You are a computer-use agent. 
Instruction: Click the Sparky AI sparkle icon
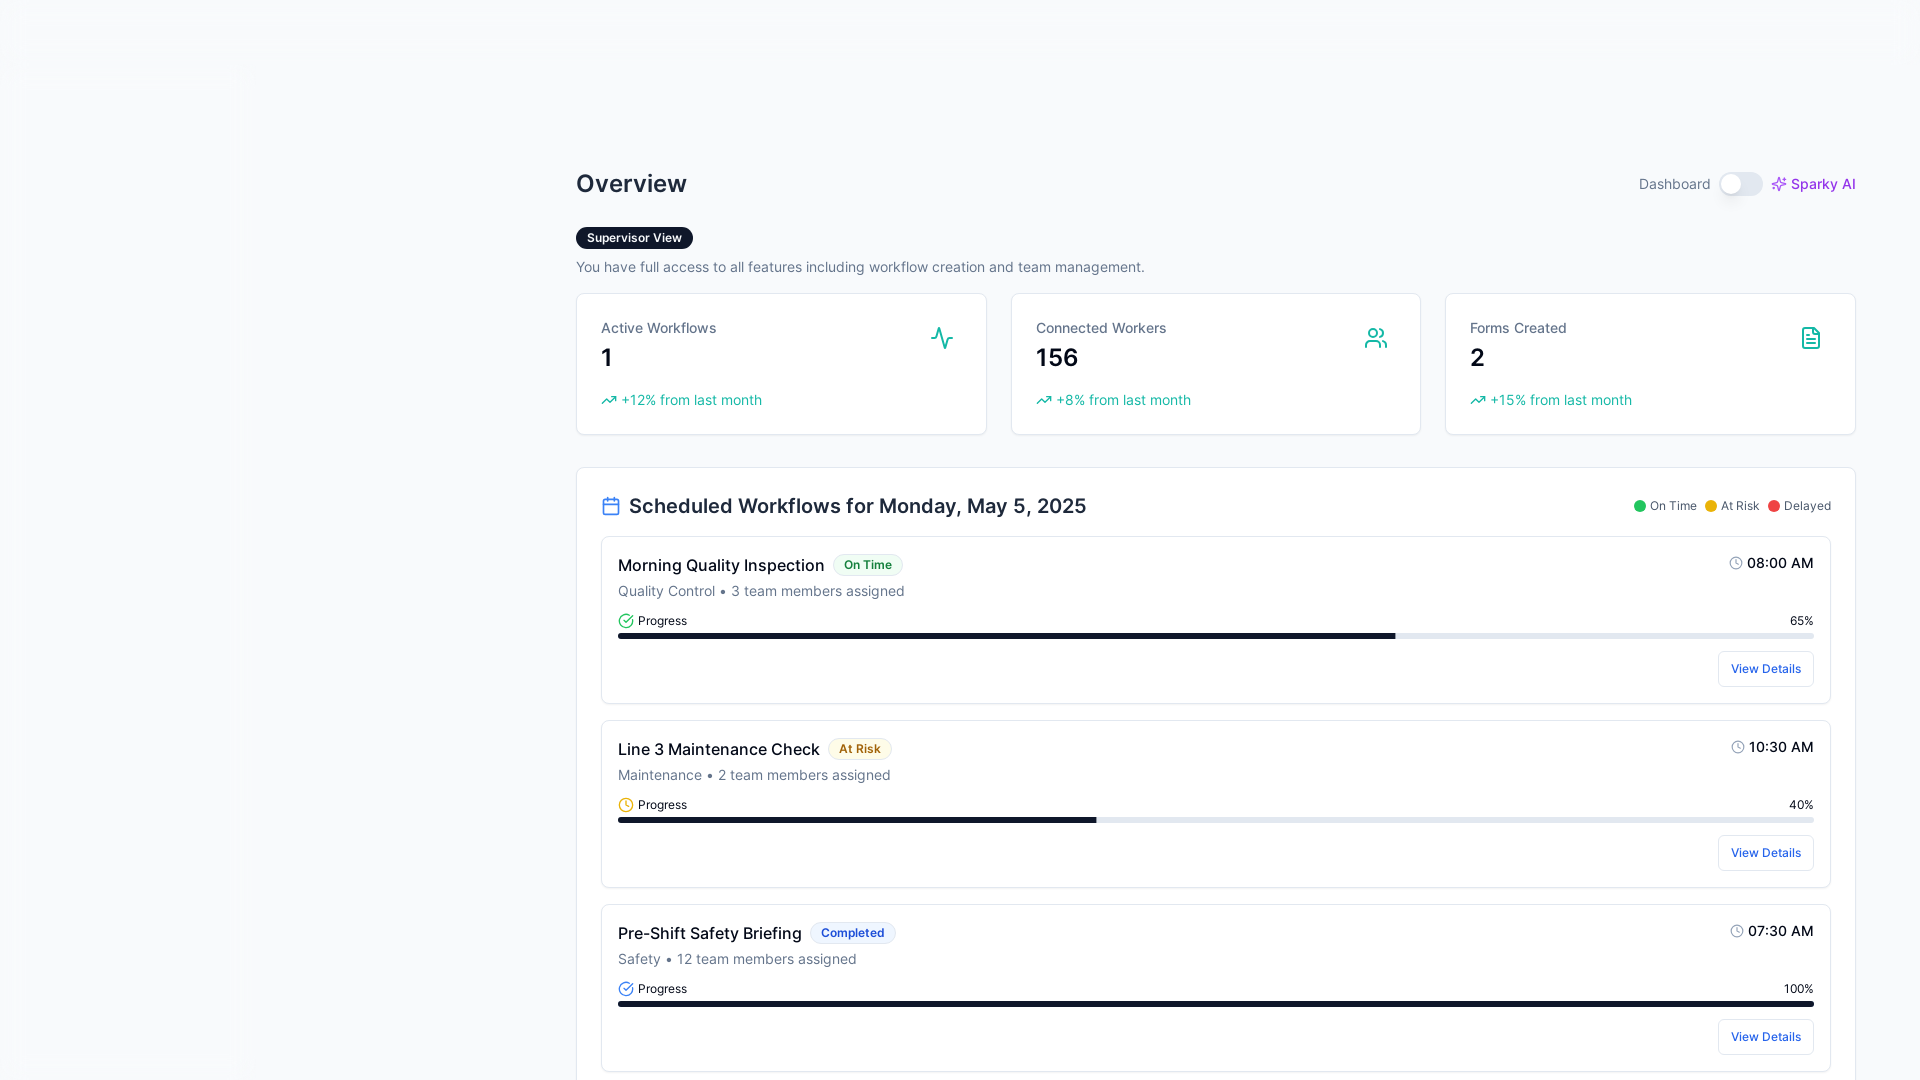1778,184
